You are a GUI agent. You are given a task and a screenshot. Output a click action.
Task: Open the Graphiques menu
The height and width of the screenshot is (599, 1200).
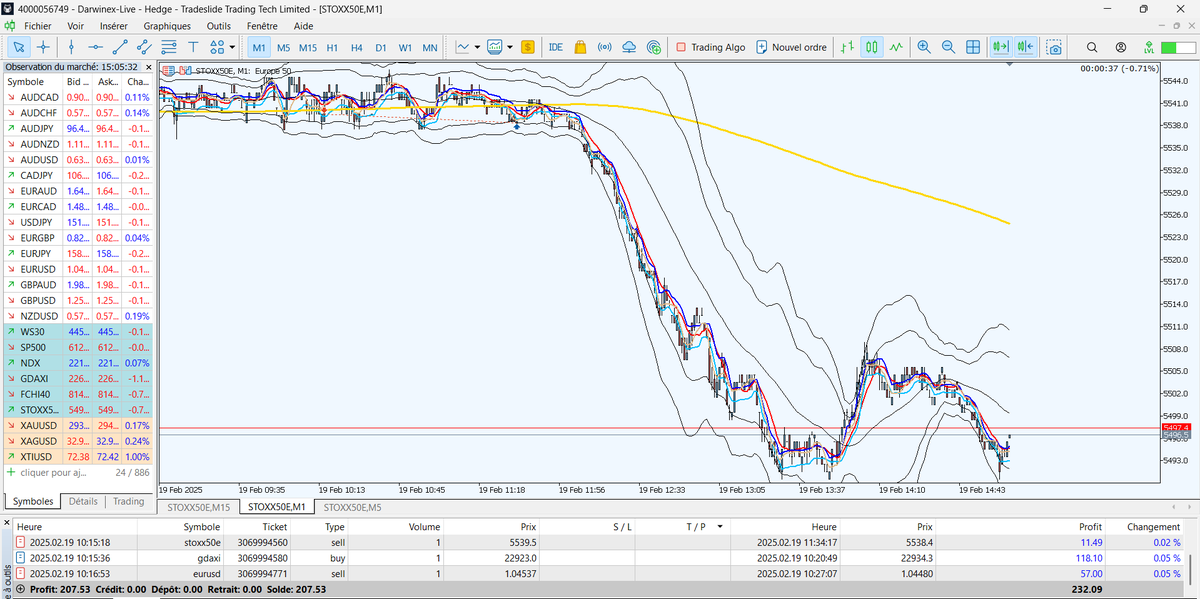point(167,26)
